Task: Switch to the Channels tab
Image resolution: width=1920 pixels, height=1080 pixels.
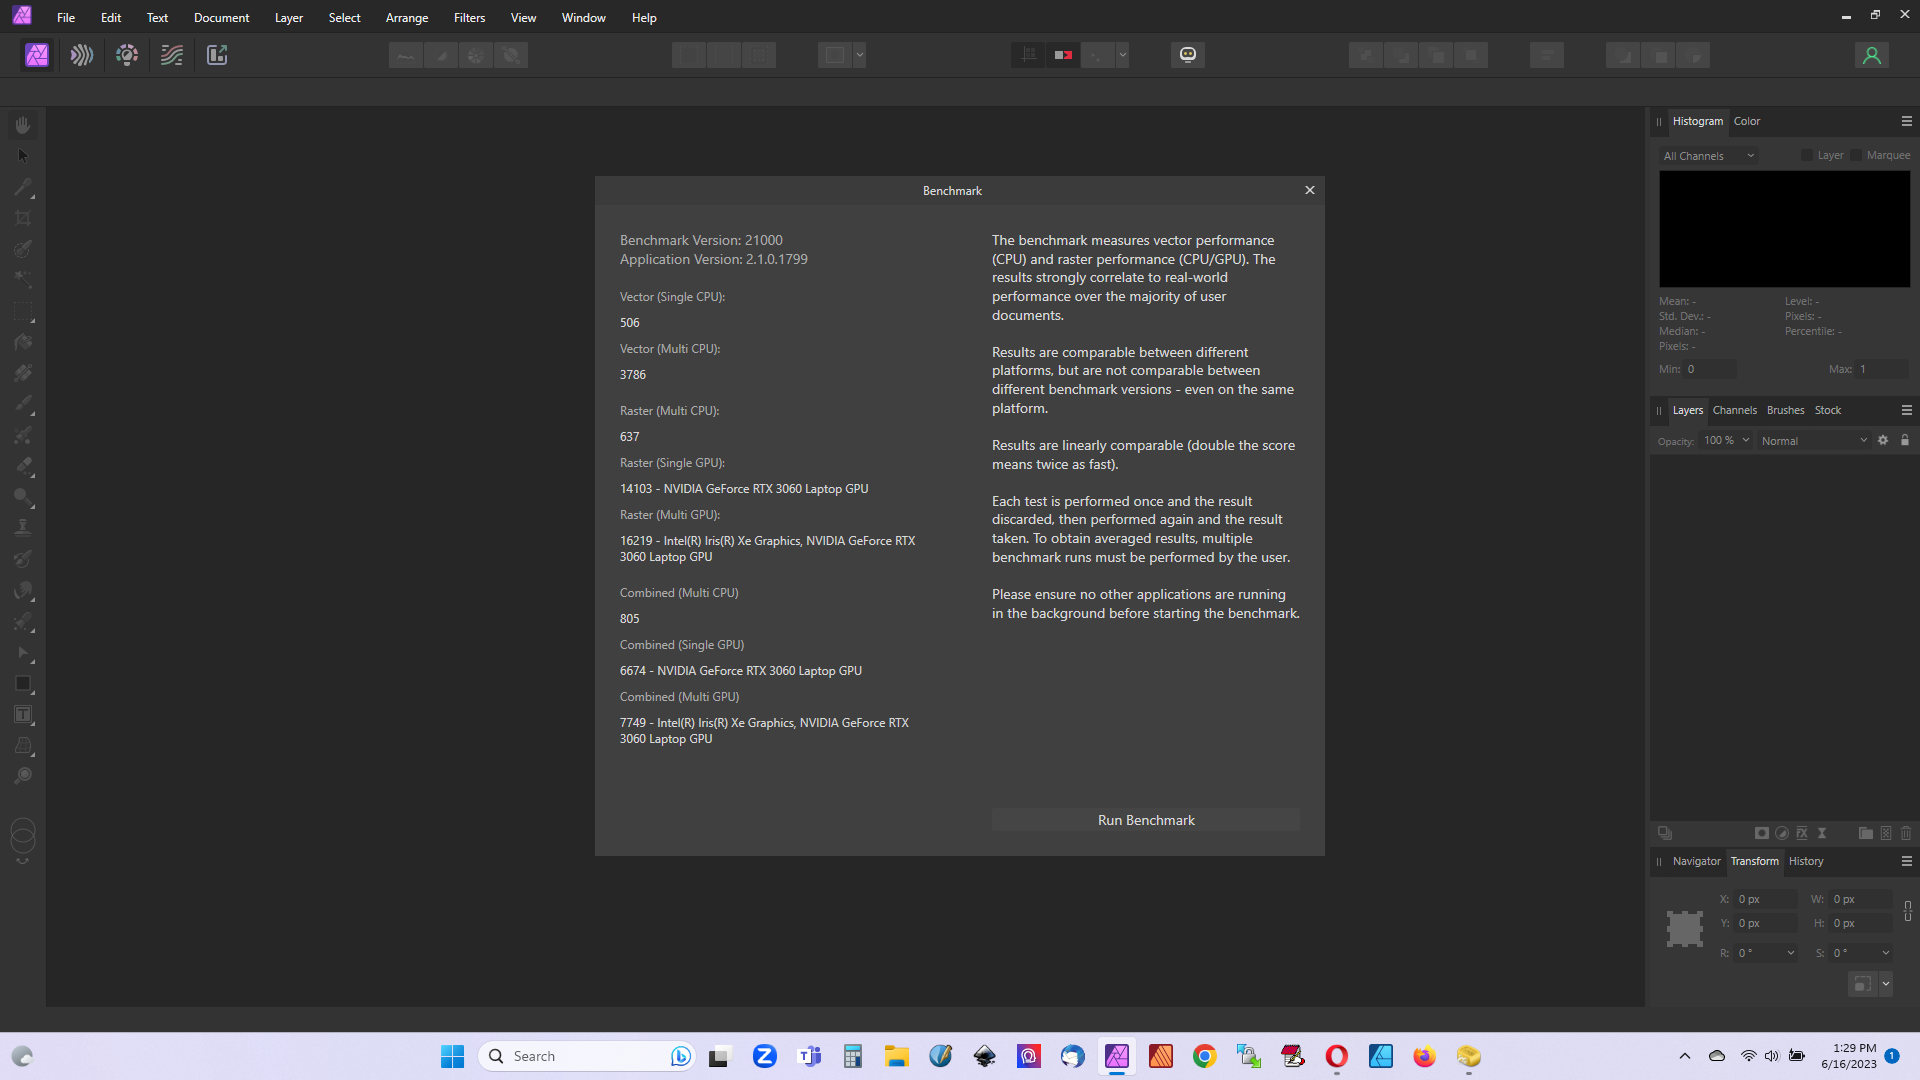Action: tap(1734, 410)
